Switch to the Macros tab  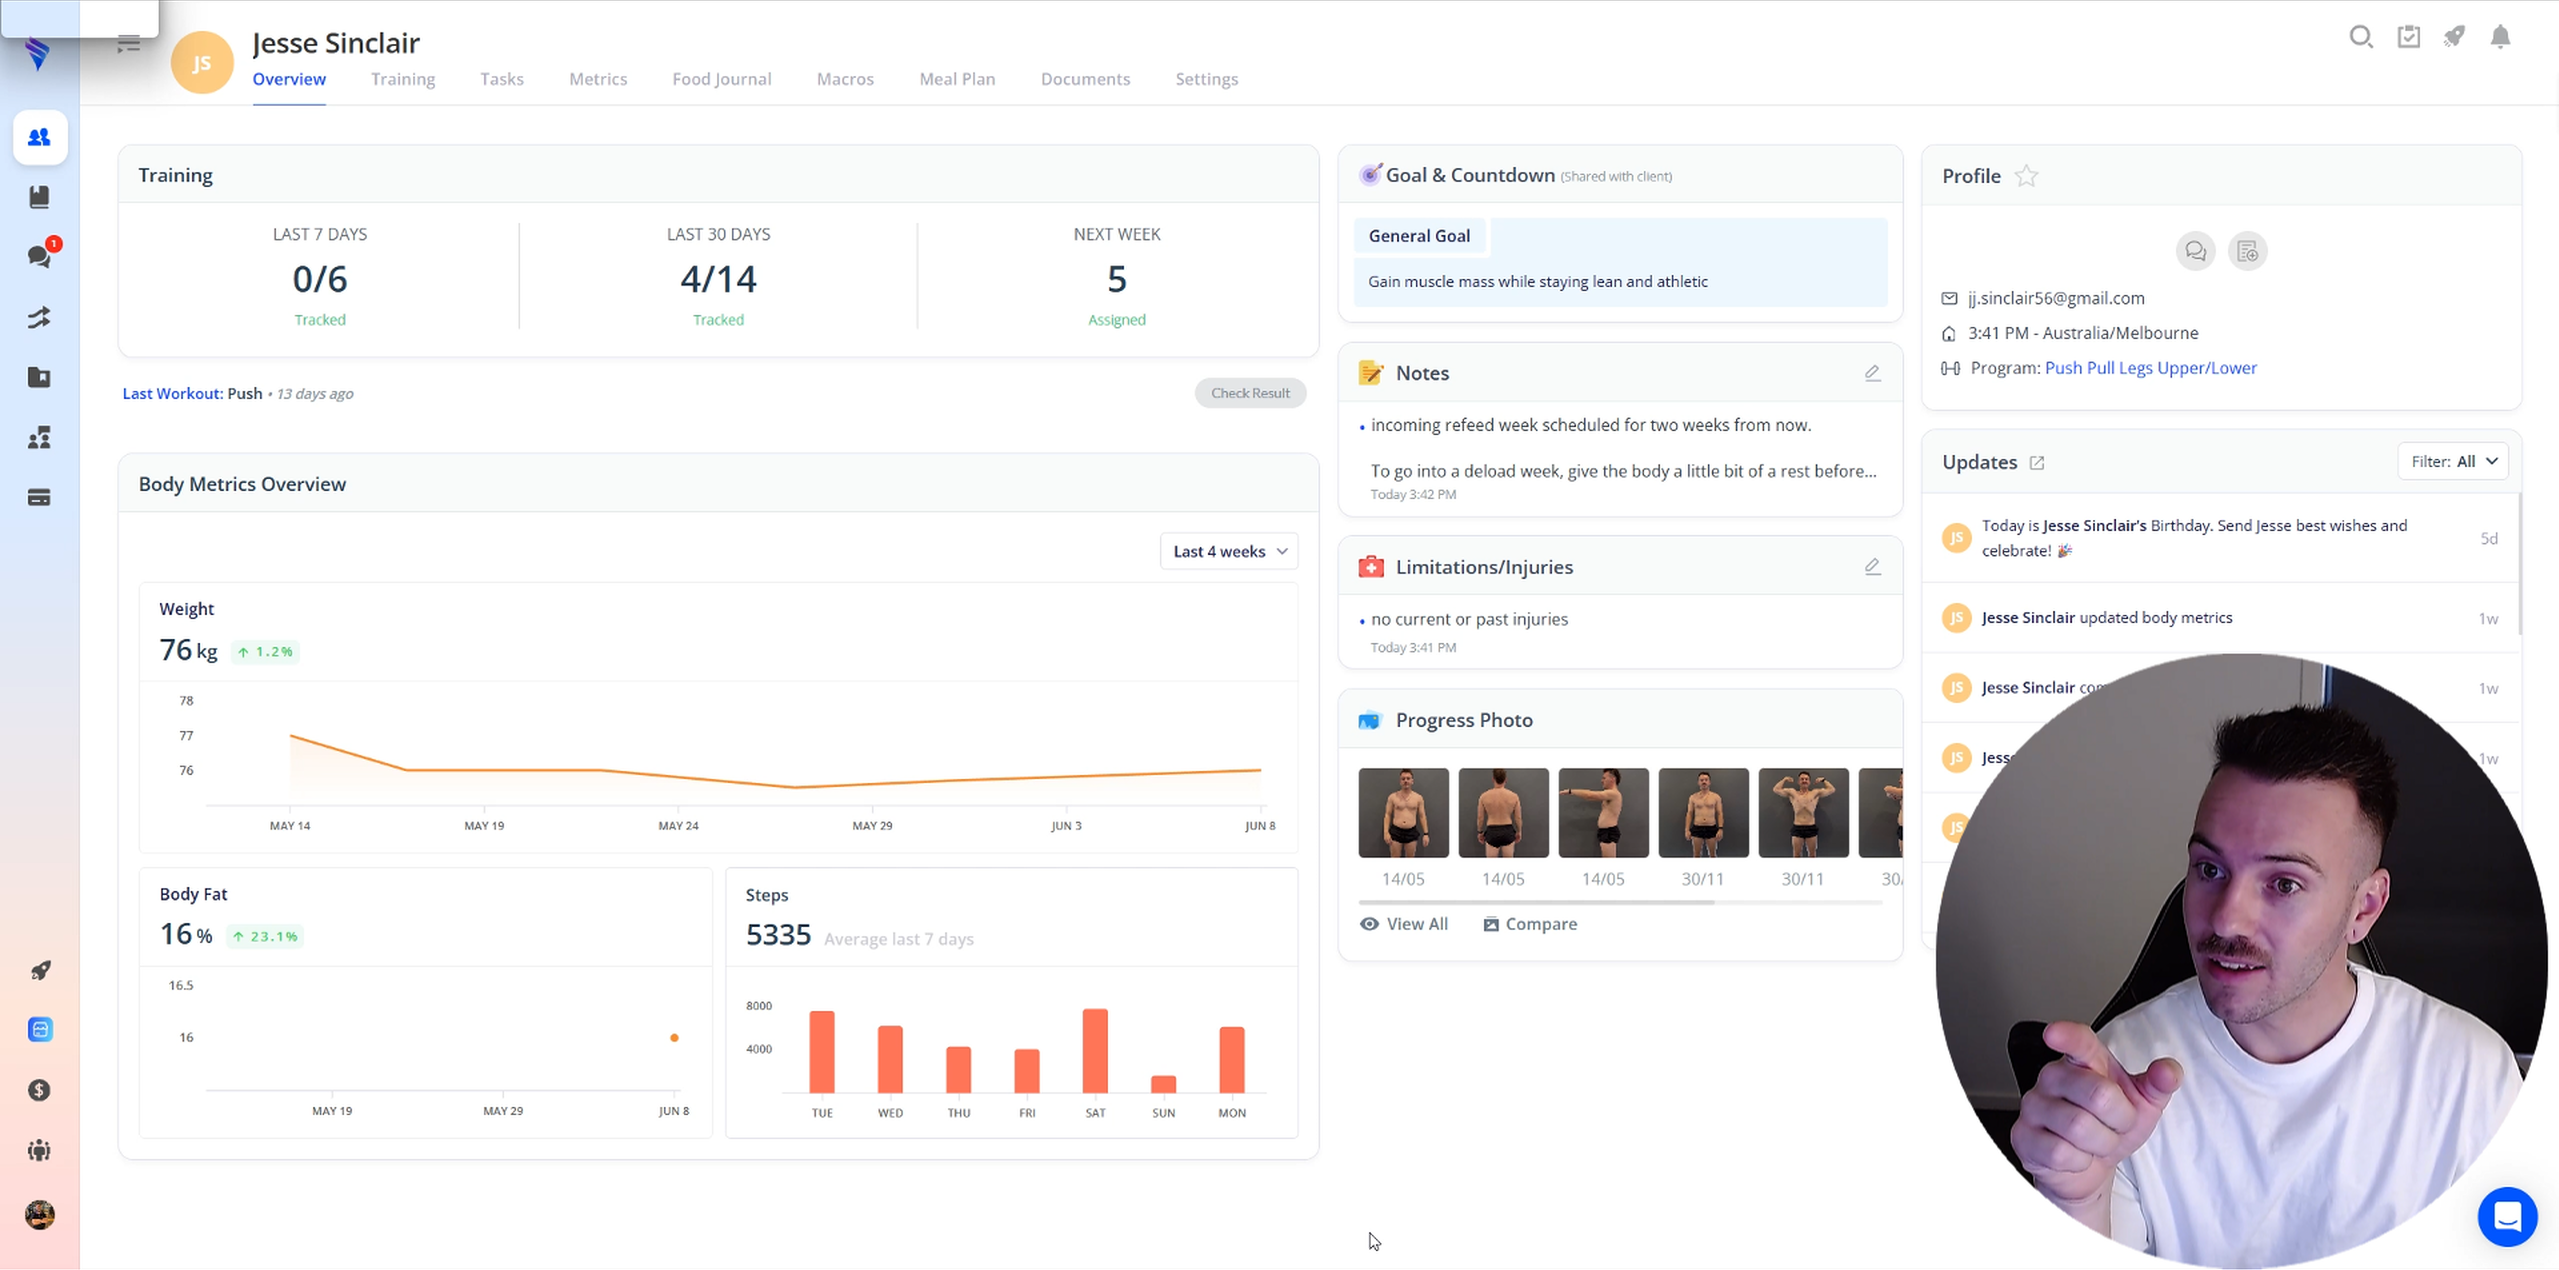click(845, 79)
